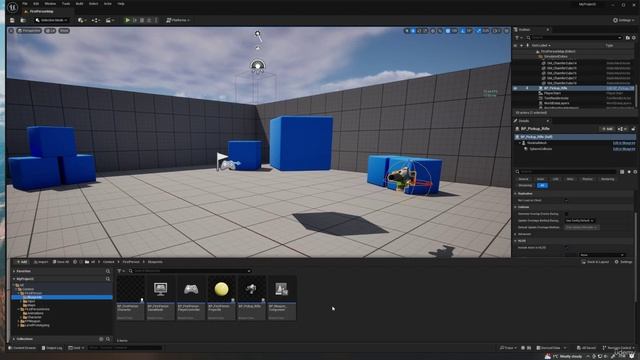
Task: Click the Add component button in Details
Action: 608,129
